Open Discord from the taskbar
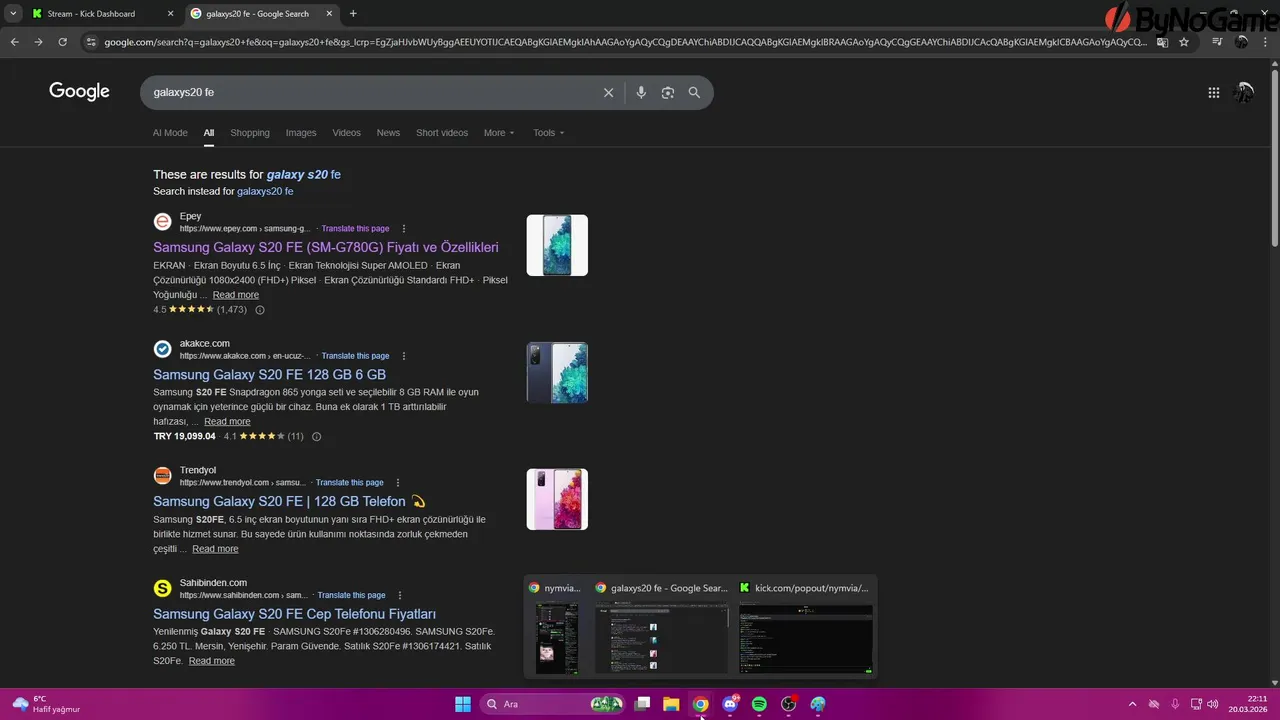This screenshot has width=1280, height=720. 730,704
